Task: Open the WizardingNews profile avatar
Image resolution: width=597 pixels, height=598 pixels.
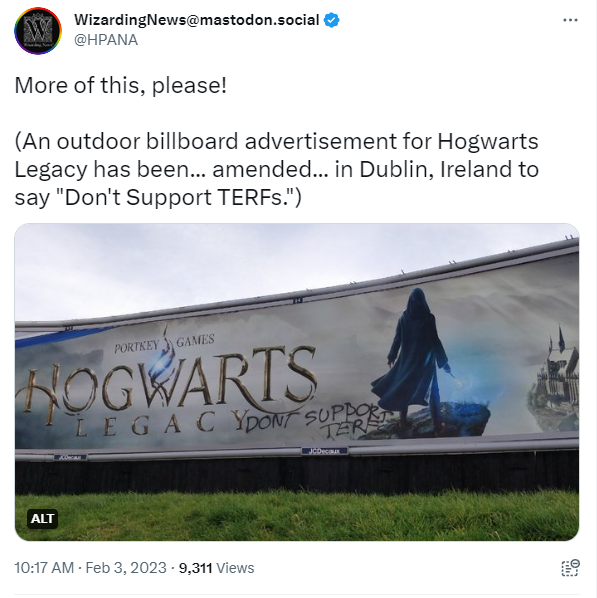Action: click(x=38, y=31)
